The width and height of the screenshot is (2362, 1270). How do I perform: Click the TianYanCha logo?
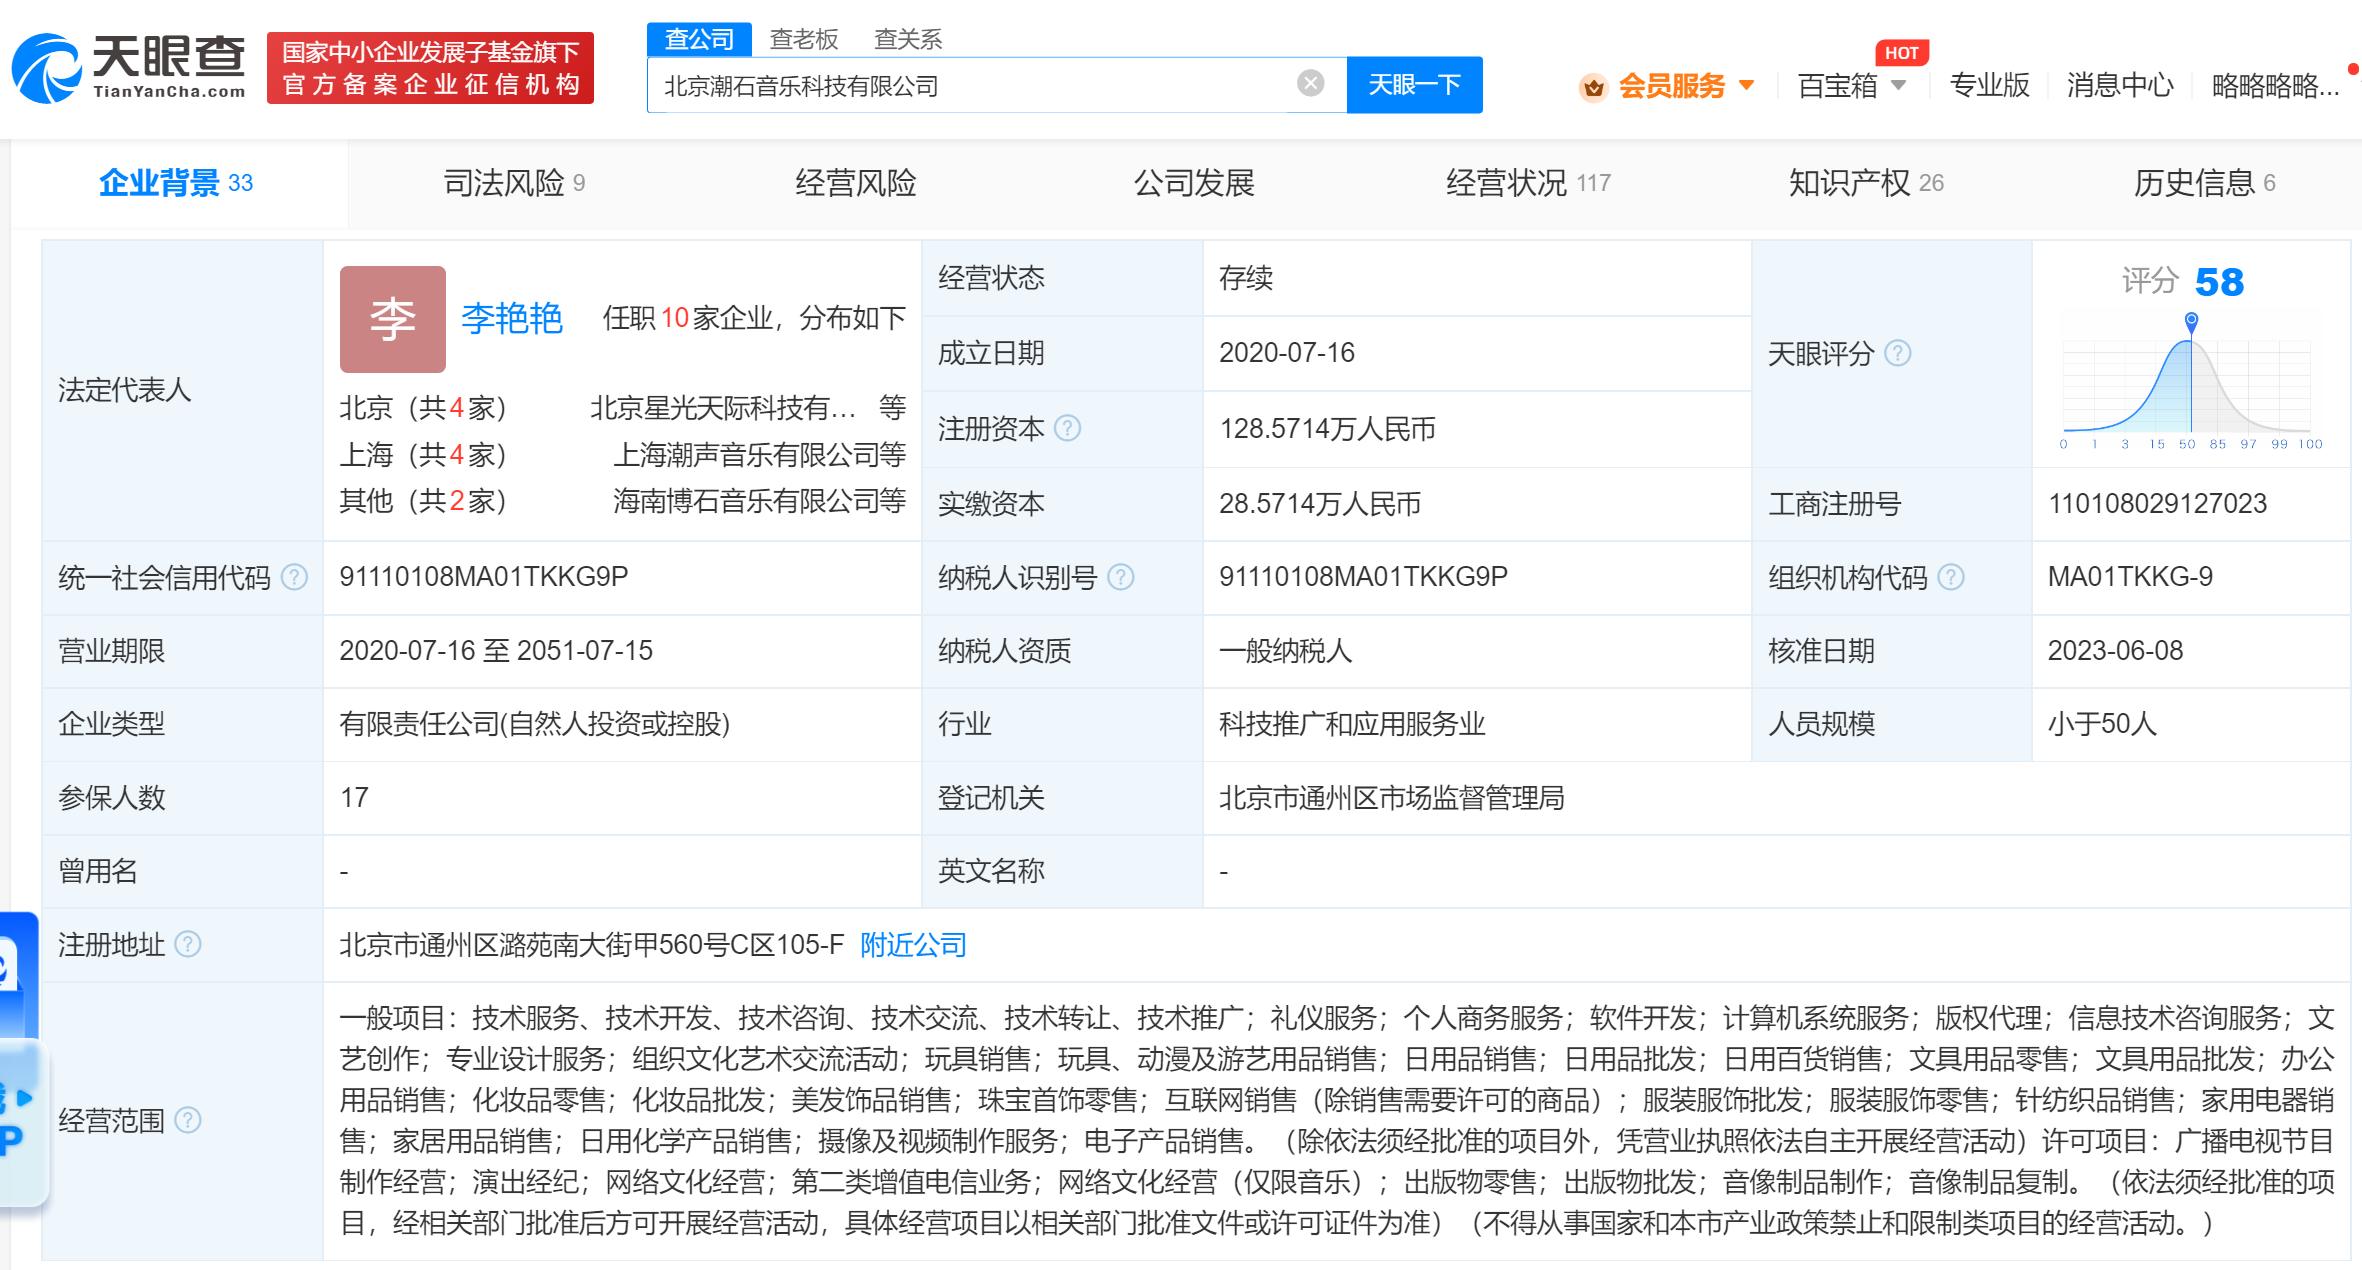[x=128, y=67]
